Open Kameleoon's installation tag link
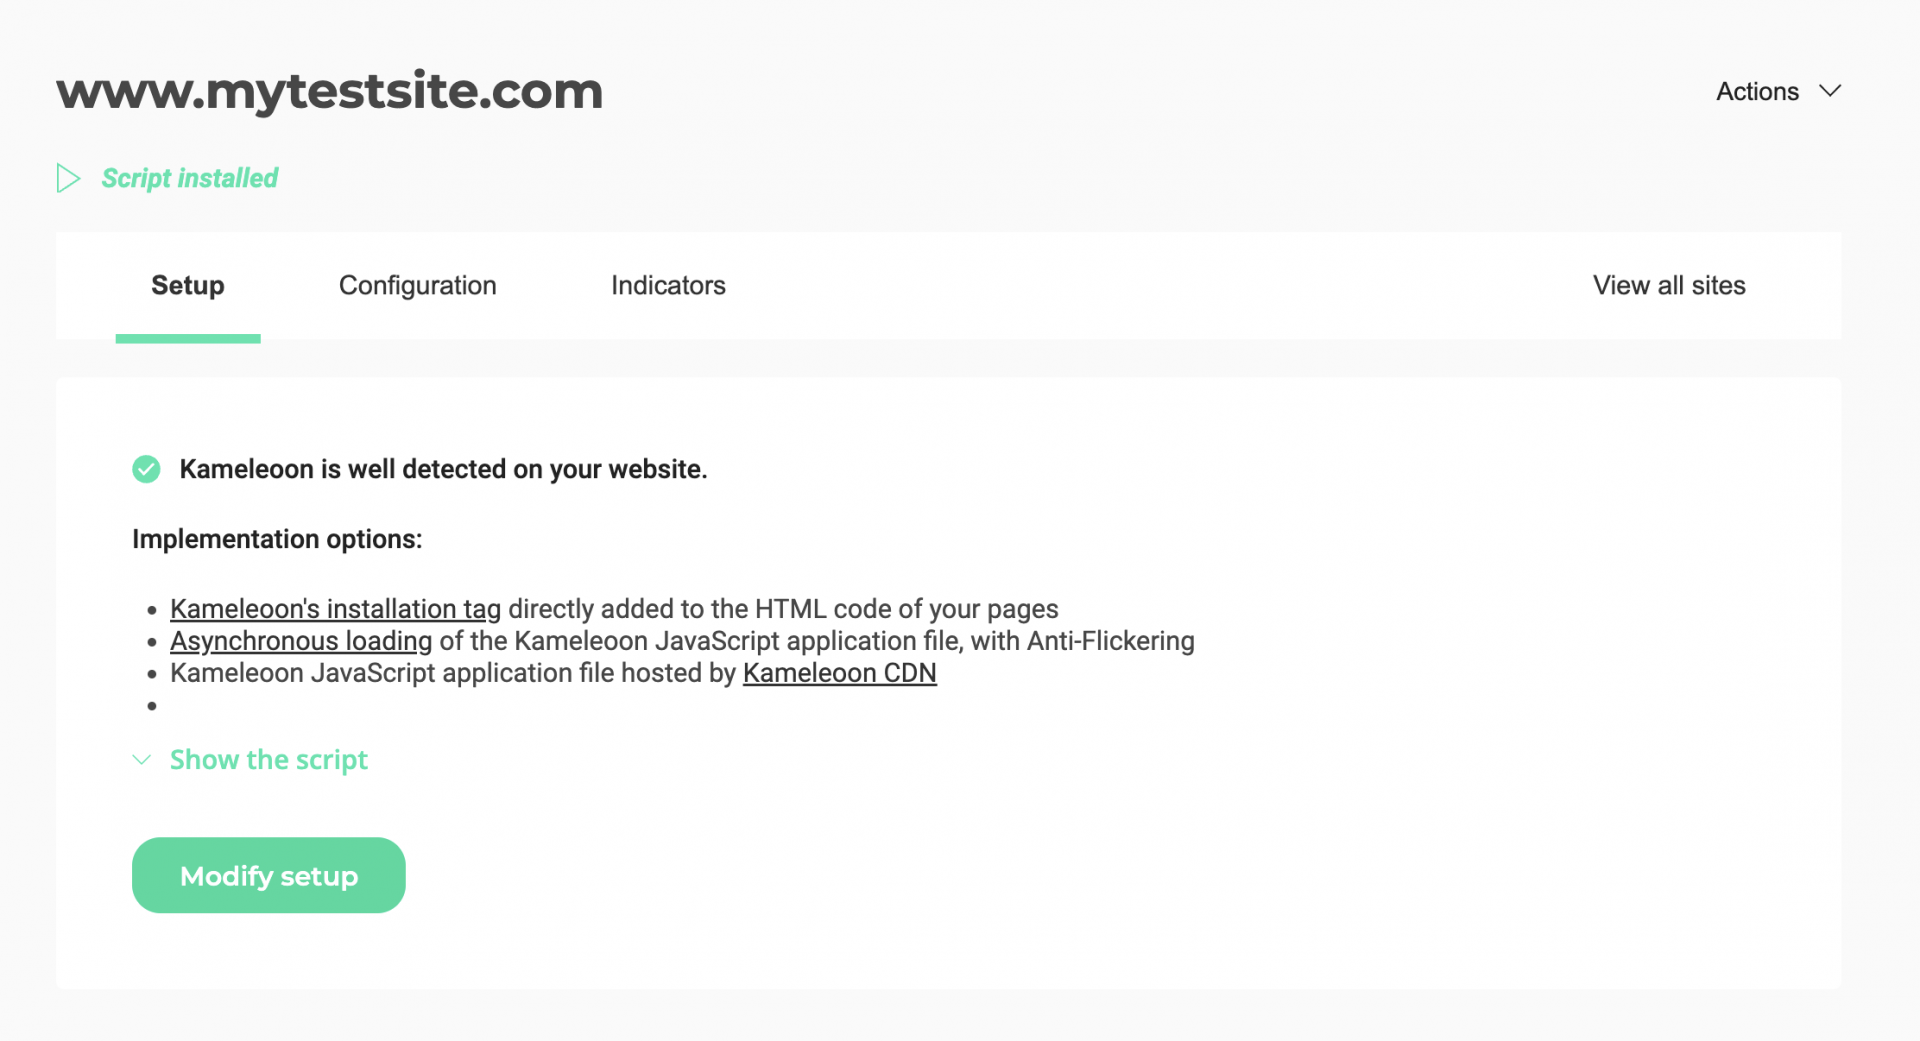The image size is (1920, 1041). tap(335, 609)
